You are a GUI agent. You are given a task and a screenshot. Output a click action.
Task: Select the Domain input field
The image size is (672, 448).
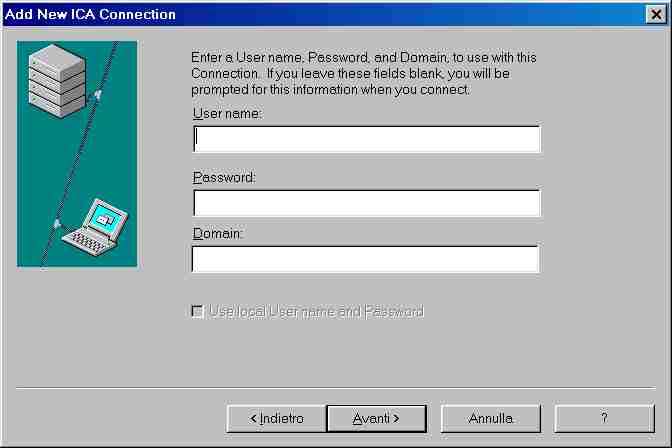click(x=365, y=259)
